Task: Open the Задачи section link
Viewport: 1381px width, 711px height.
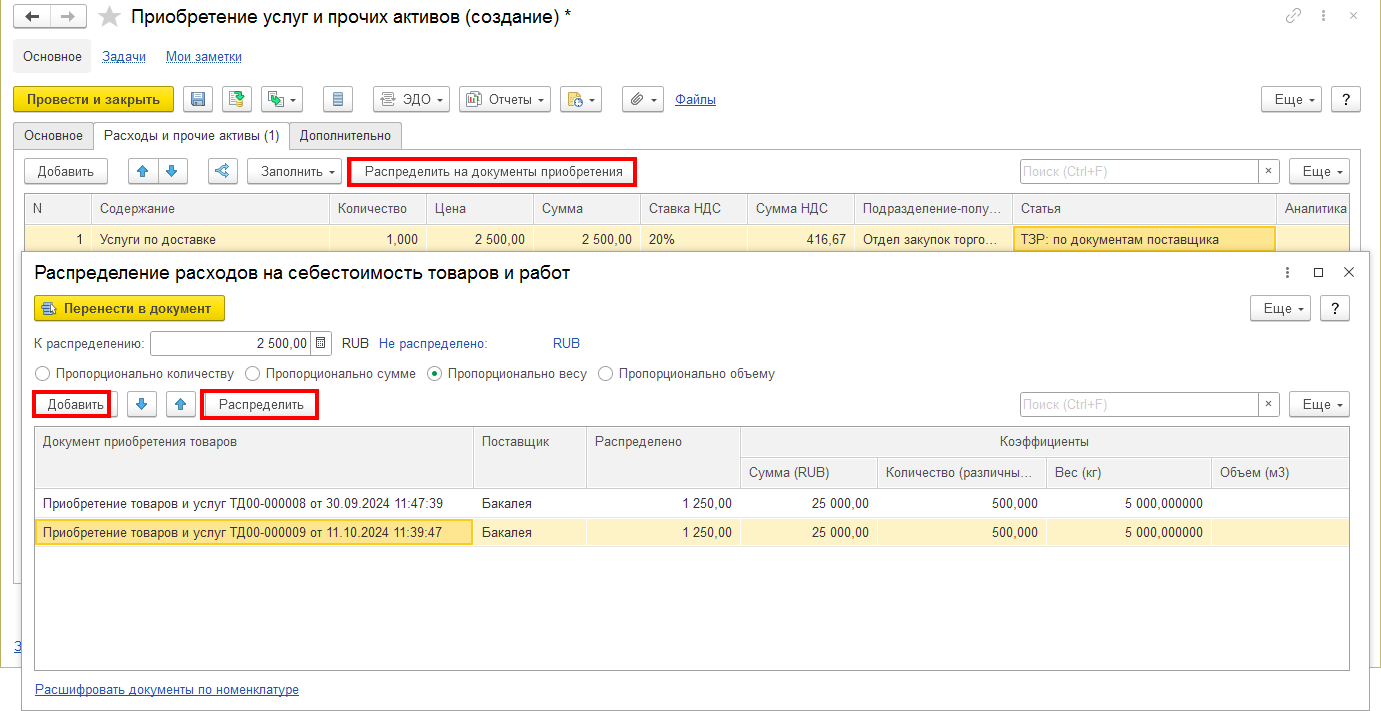Action: point(124,57)
